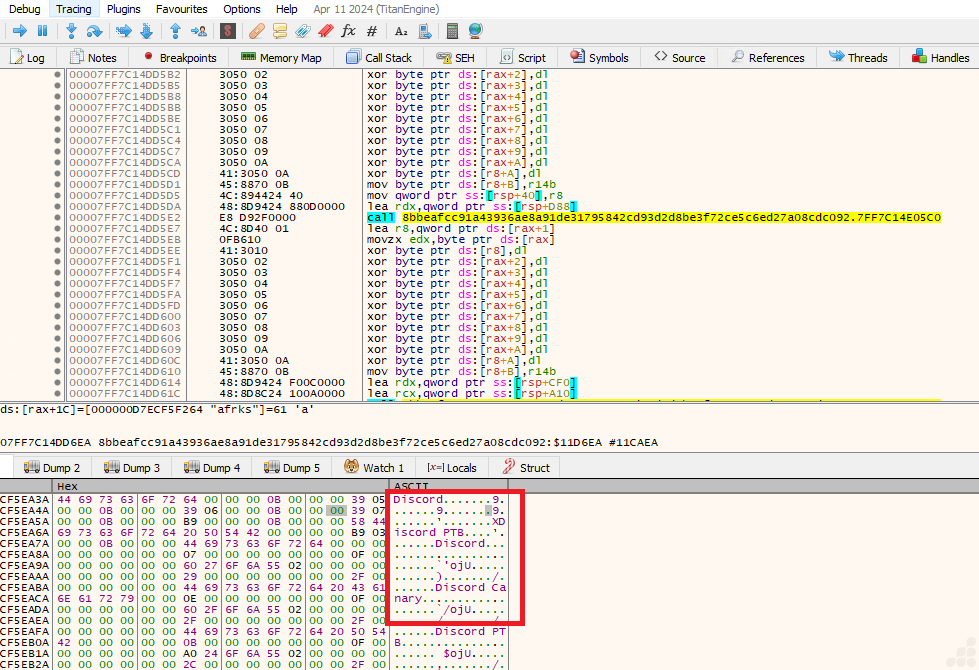Click the Patches bandage icon
The width and height of the screenshot is (979, 670).
coord(257,31)
